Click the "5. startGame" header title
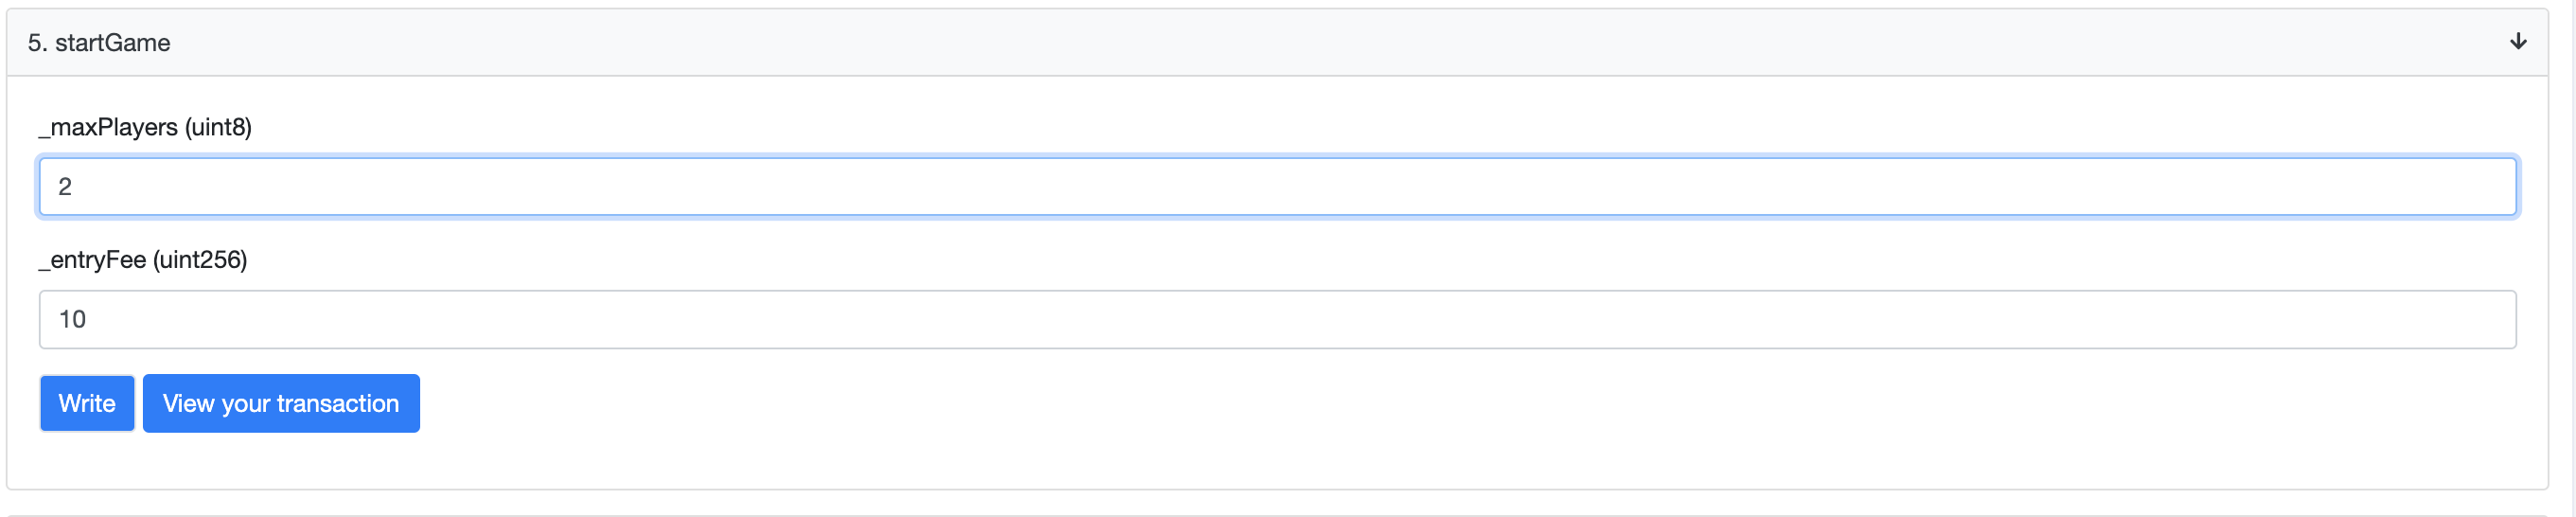 click(x=99, y=43)
